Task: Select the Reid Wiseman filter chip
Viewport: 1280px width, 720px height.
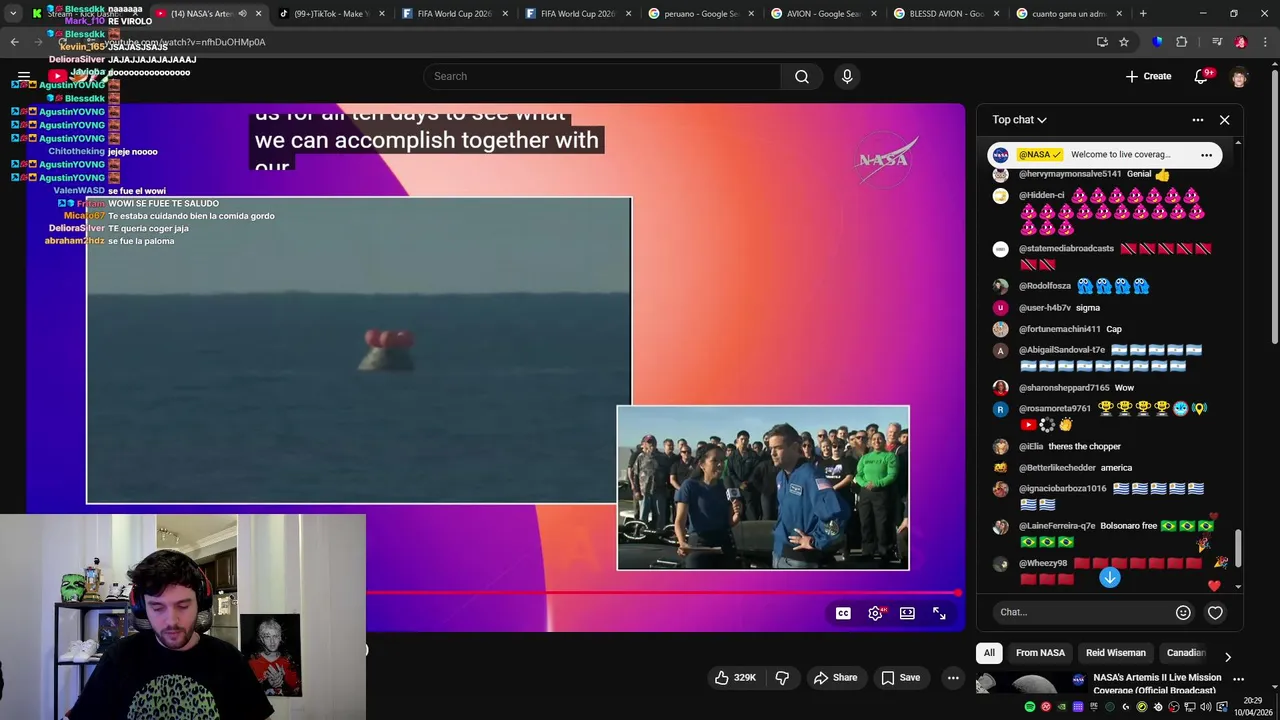Action: [1116, 653]
